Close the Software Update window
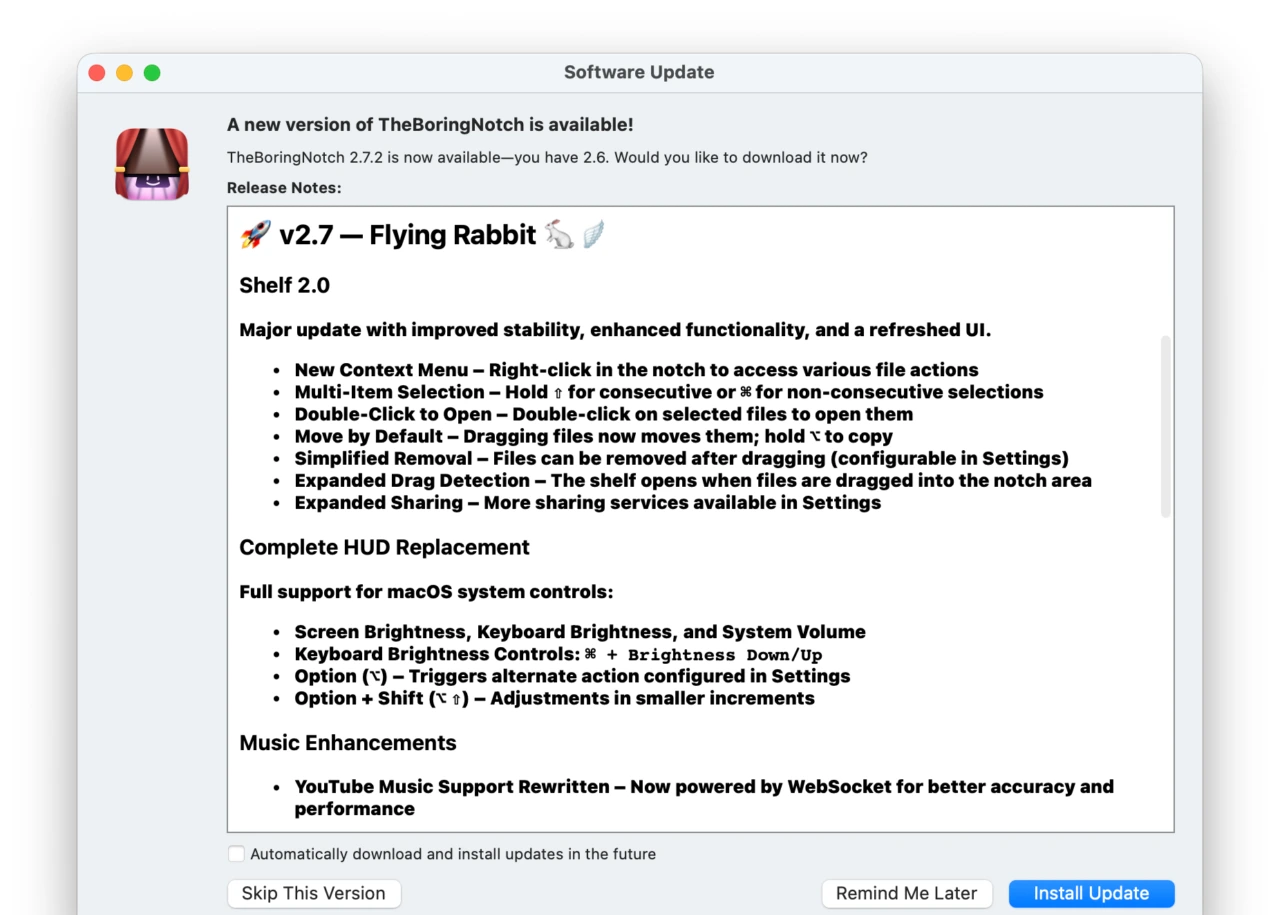The width and height of the screenshot is (1280, 915). [97, 73]
